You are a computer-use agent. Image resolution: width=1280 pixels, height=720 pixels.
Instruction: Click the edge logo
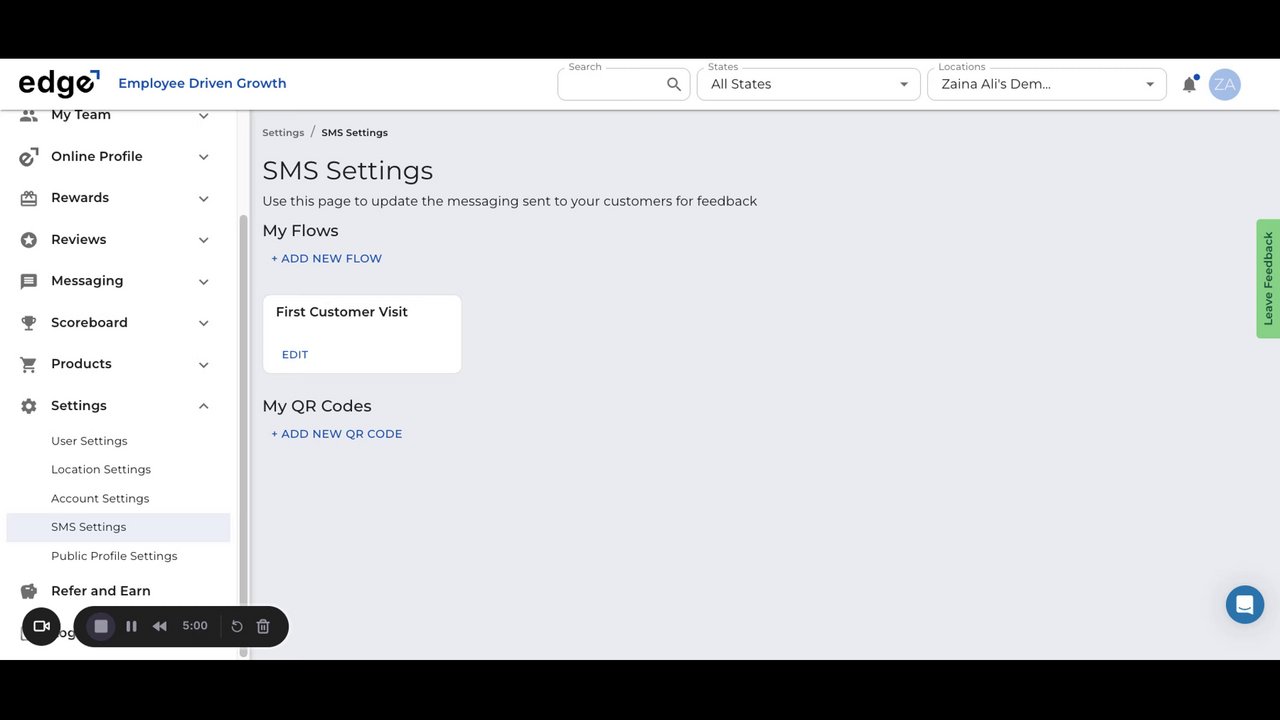[59, 84]
